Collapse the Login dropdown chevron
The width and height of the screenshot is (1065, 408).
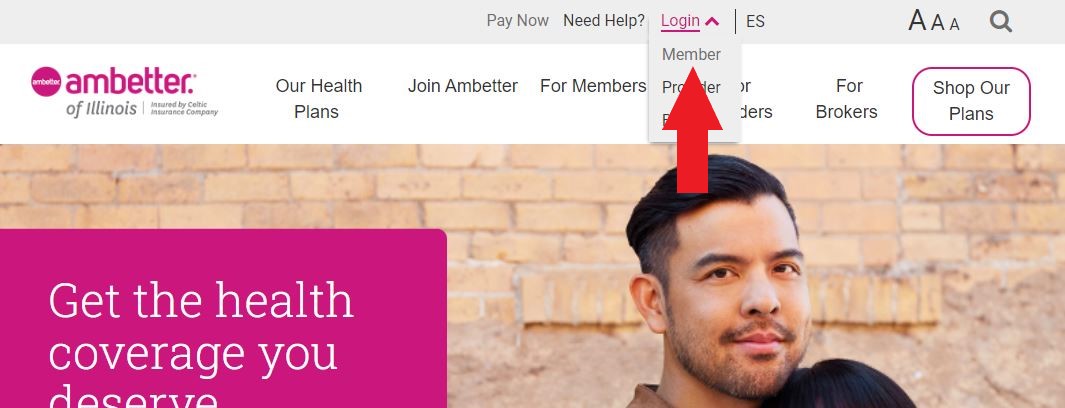(x=712, y=21)
